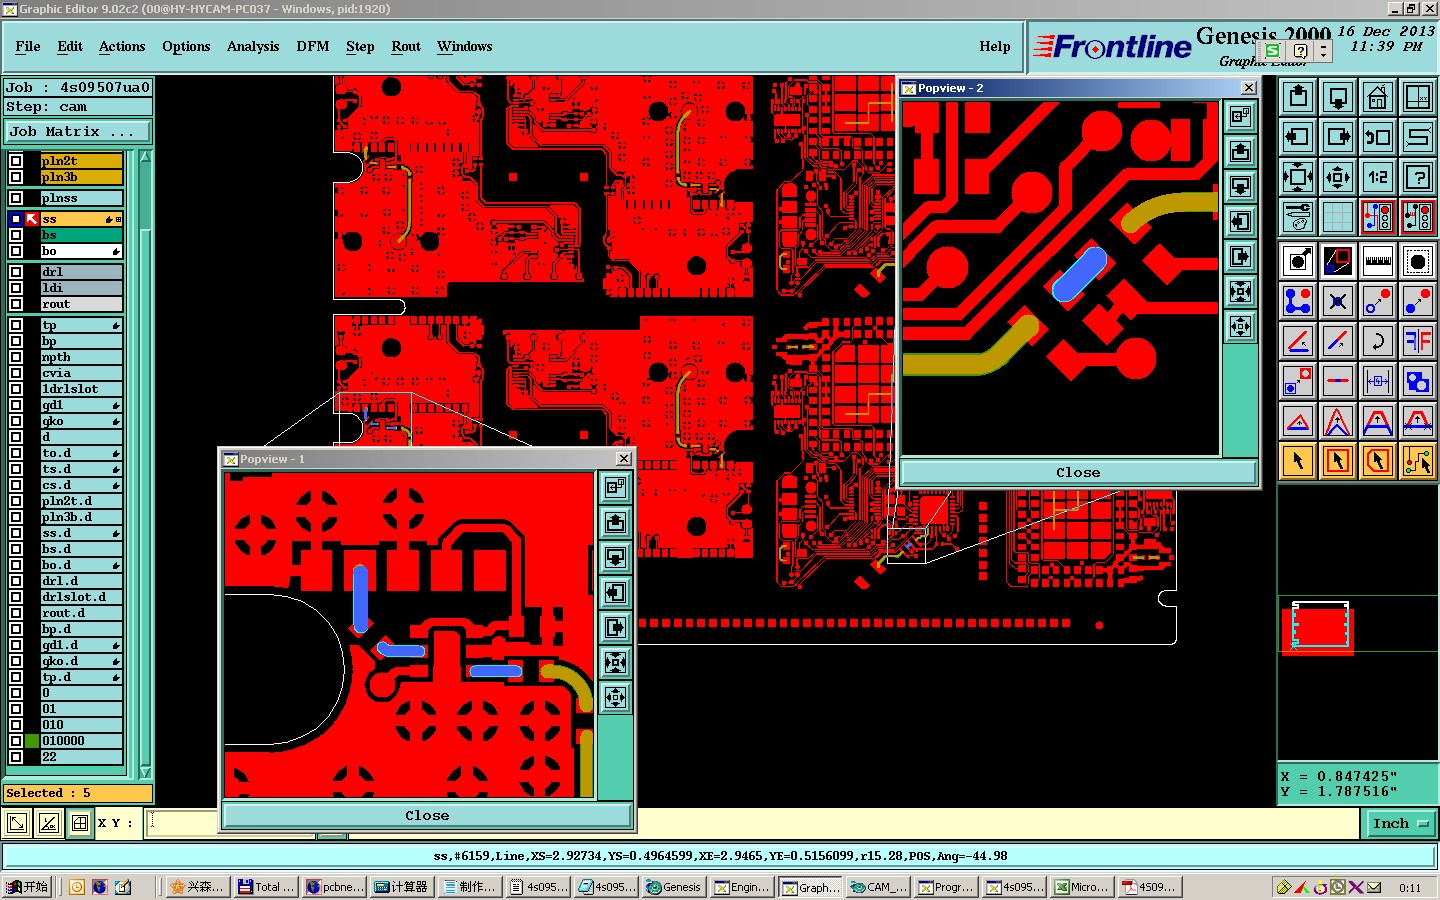This screenshot has height=900, width=1440.
Task: Click the 1:2 zoom scale icon
Action: (x=1378, y=177)
